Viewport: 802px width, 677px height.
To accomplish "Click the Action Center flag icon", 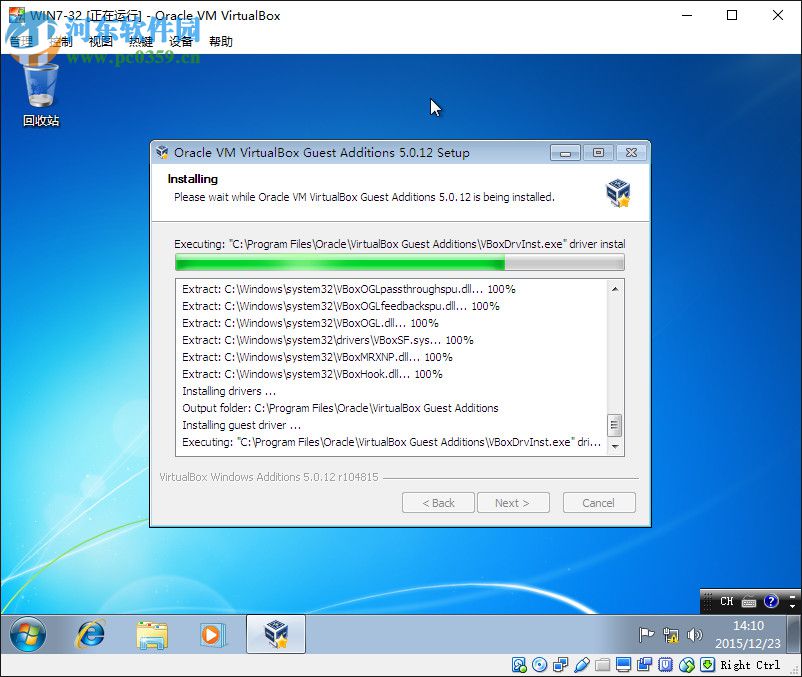I will click(x=647, y=635).
